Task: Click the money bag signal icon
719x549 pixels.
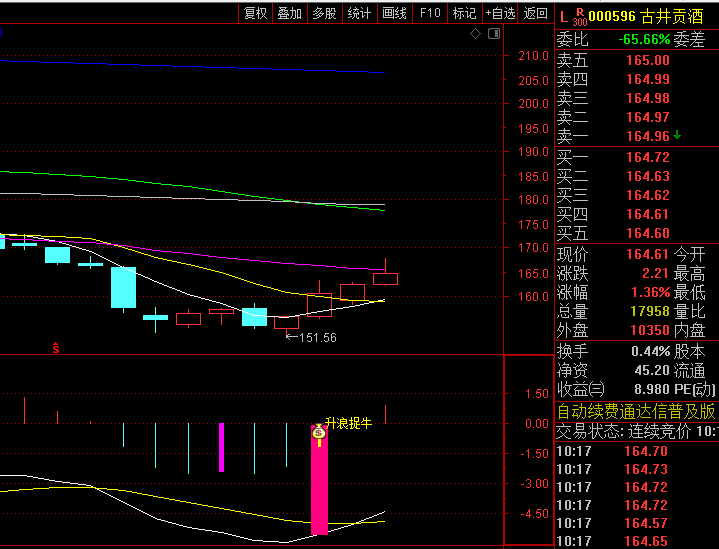Action: [x=319, y=432]
